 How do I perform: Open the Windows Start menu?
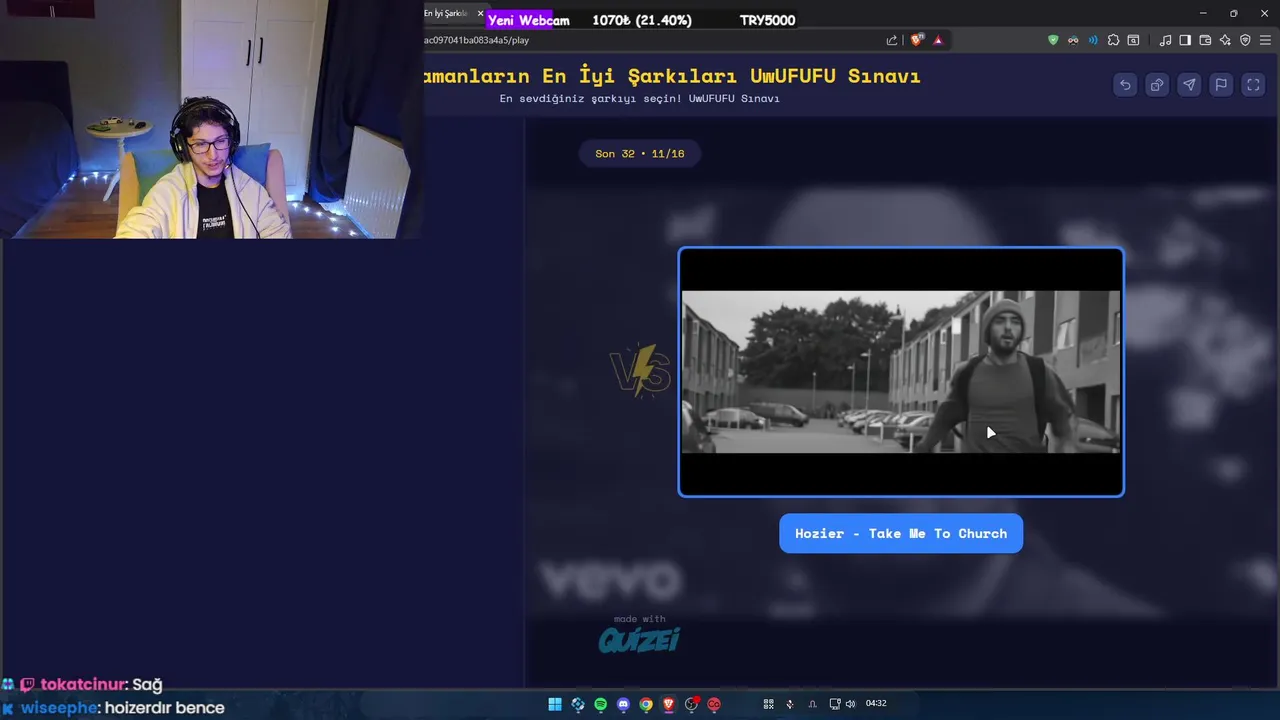pos(555,704)
